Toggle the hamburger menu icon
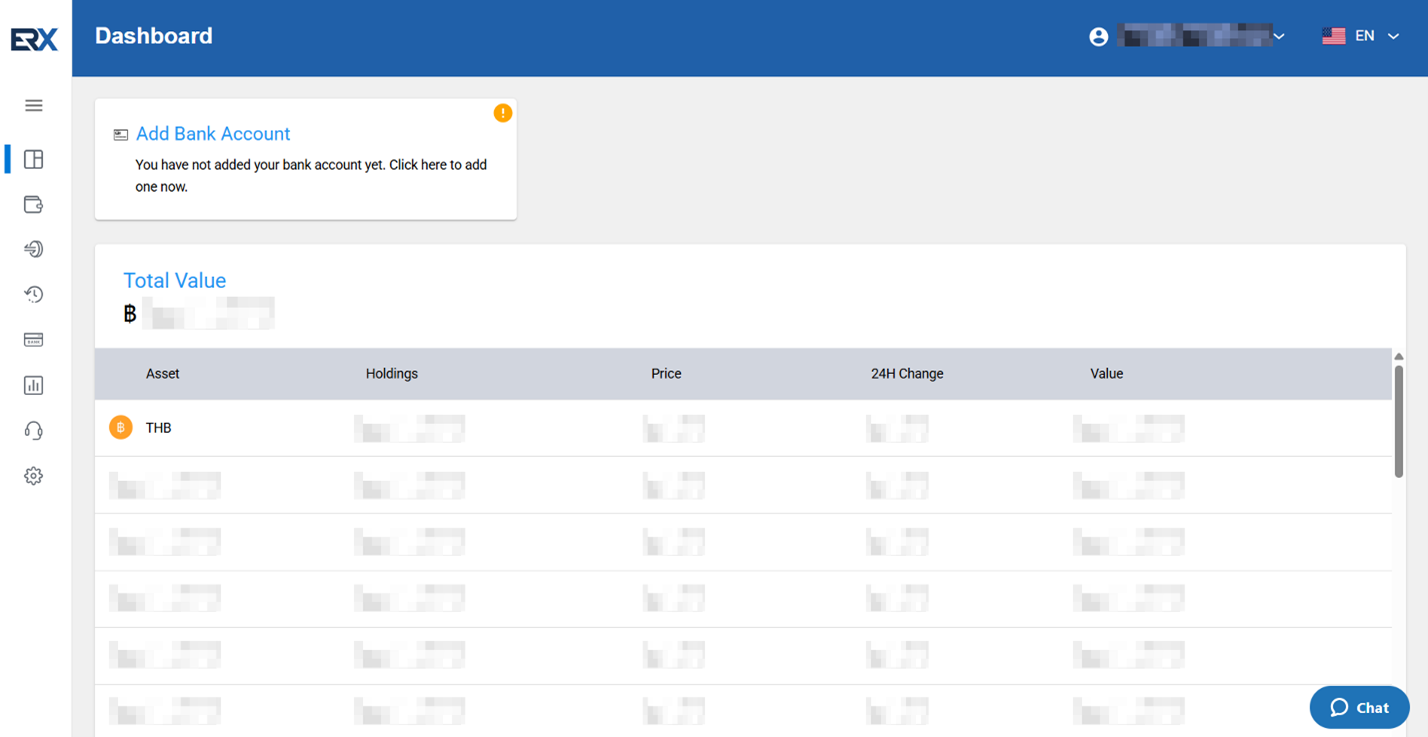The height and width of the screenshot is (737, 1428). pos(34,105)
